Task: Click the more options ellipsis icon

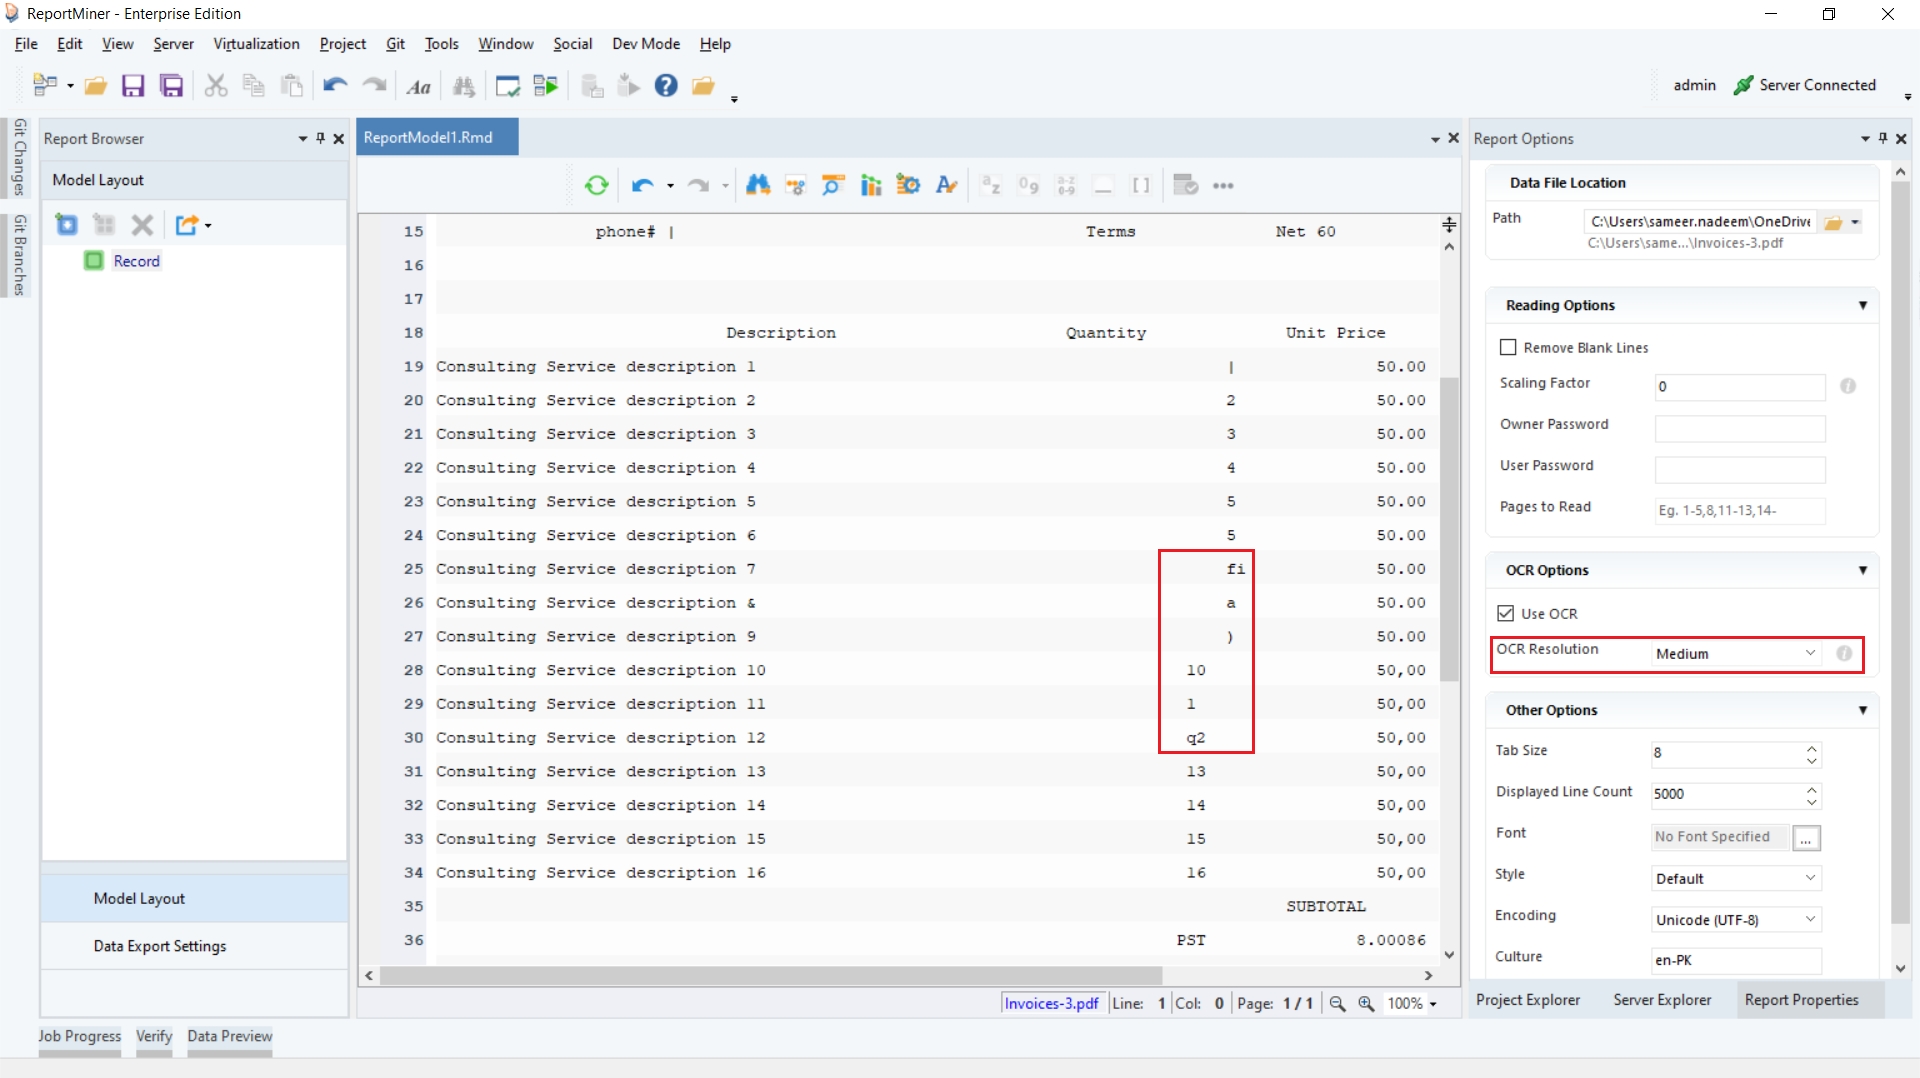Action: pos(1223,186)
